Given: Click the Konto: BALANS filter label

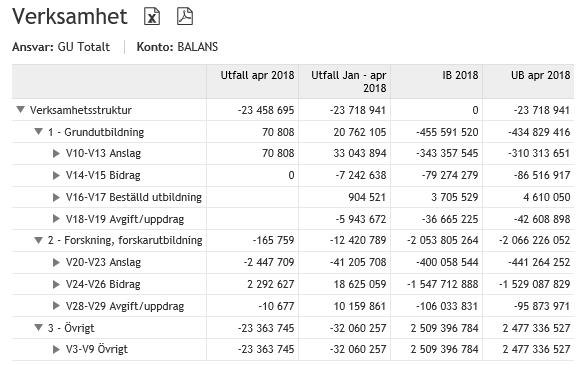Looking at the screenshot, I should tap(177, 47).
